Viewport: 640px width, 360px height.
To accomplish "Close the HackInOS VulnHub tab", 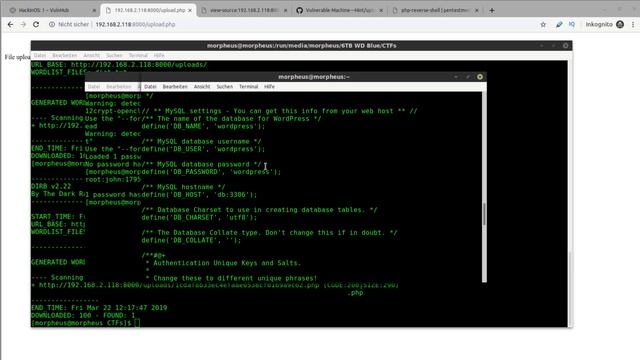I will pos(94,10).
